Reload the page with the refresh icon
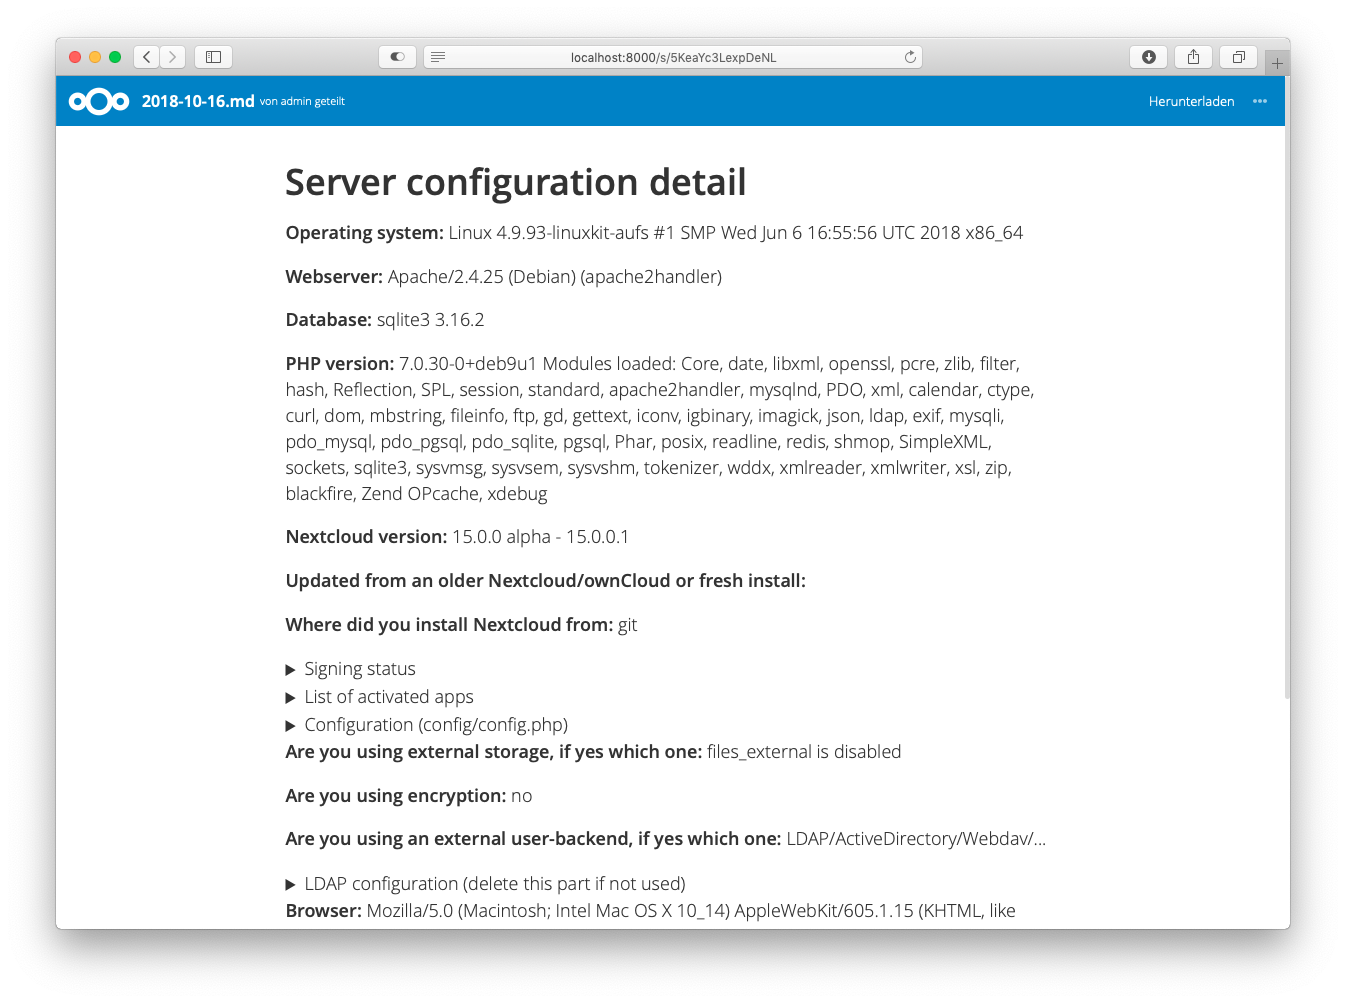This screenshot has height=1003, width=1346. pyautogui.click(x=910, y=57)
